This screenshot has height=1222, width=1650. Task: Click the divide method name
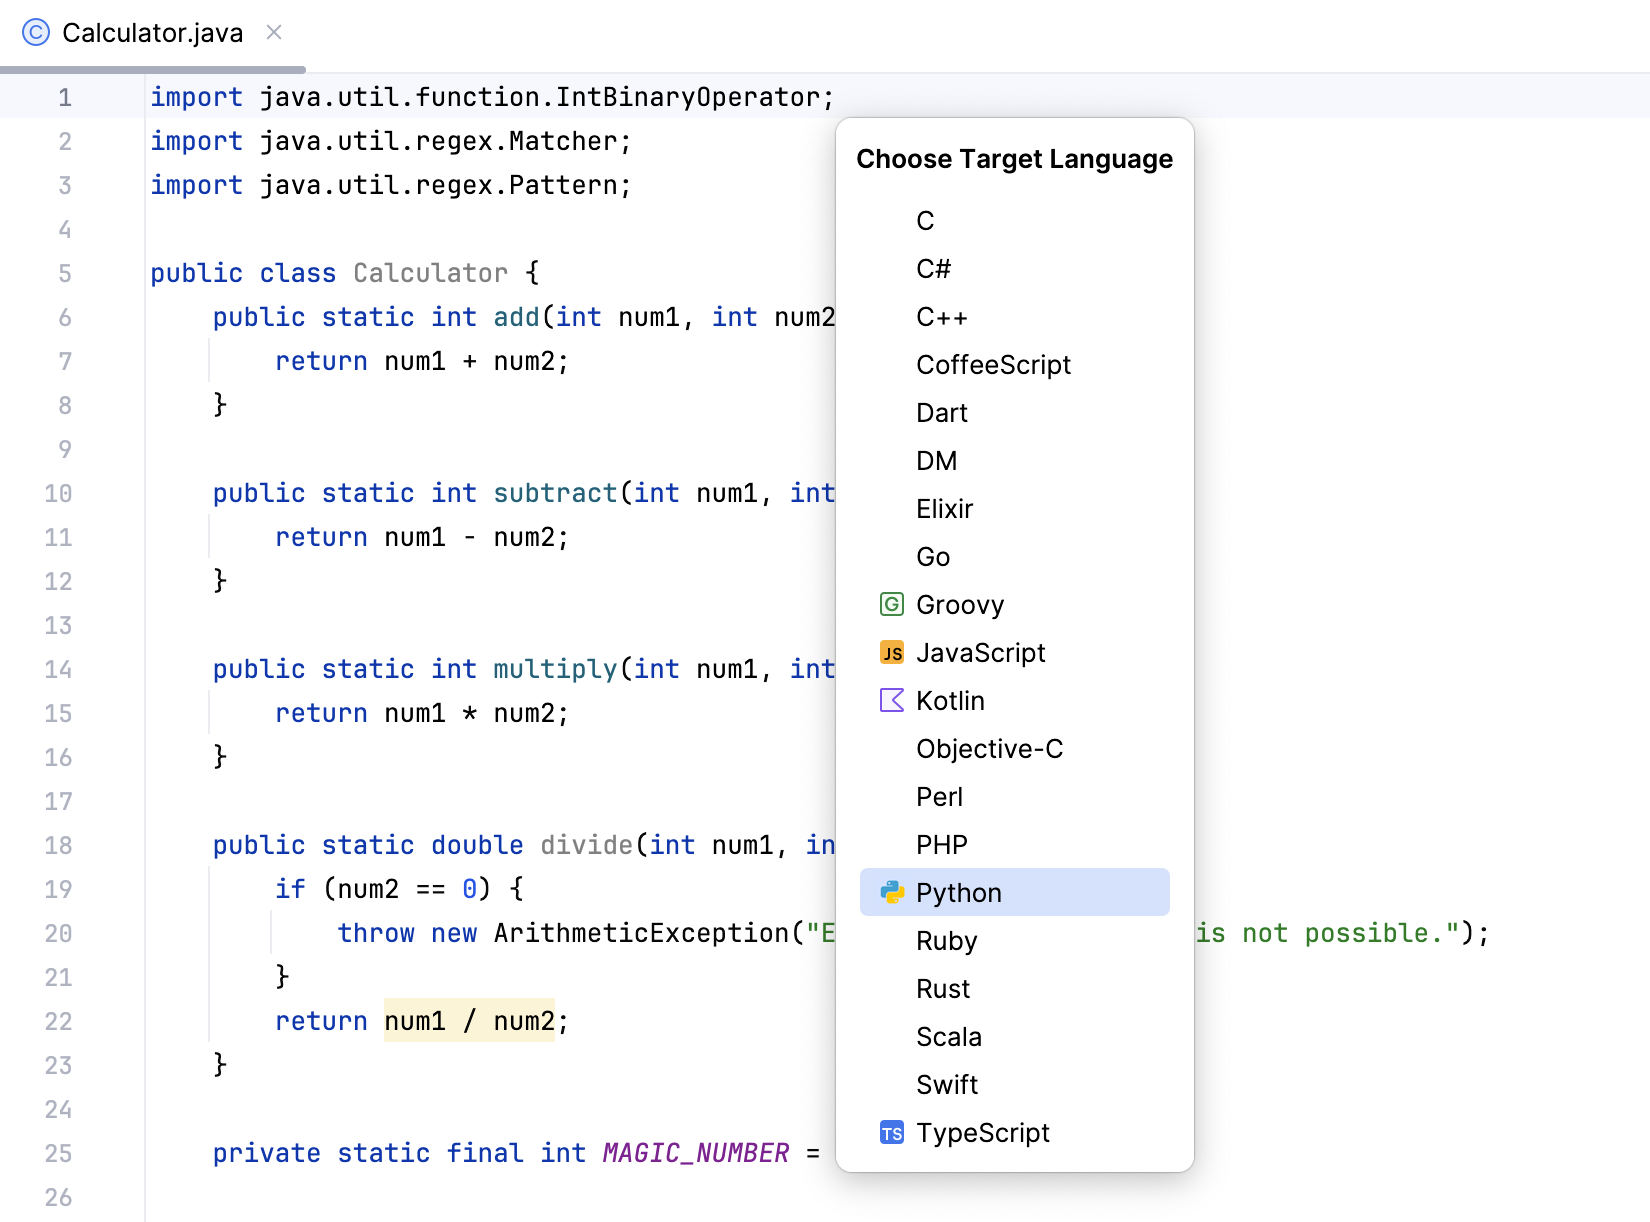(586, 846)
